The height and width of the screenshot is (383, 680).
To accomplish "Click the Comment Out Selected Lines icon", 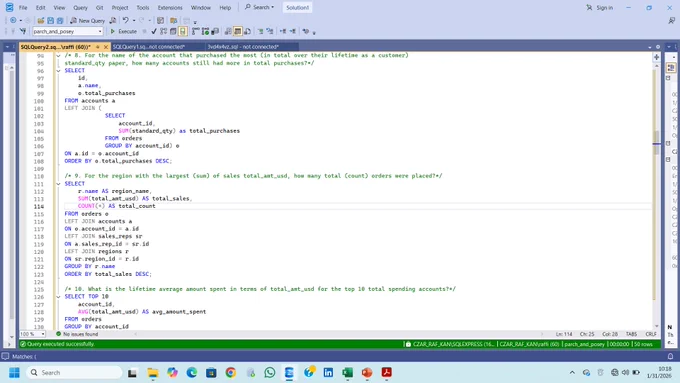I will (x=260, y=31).
